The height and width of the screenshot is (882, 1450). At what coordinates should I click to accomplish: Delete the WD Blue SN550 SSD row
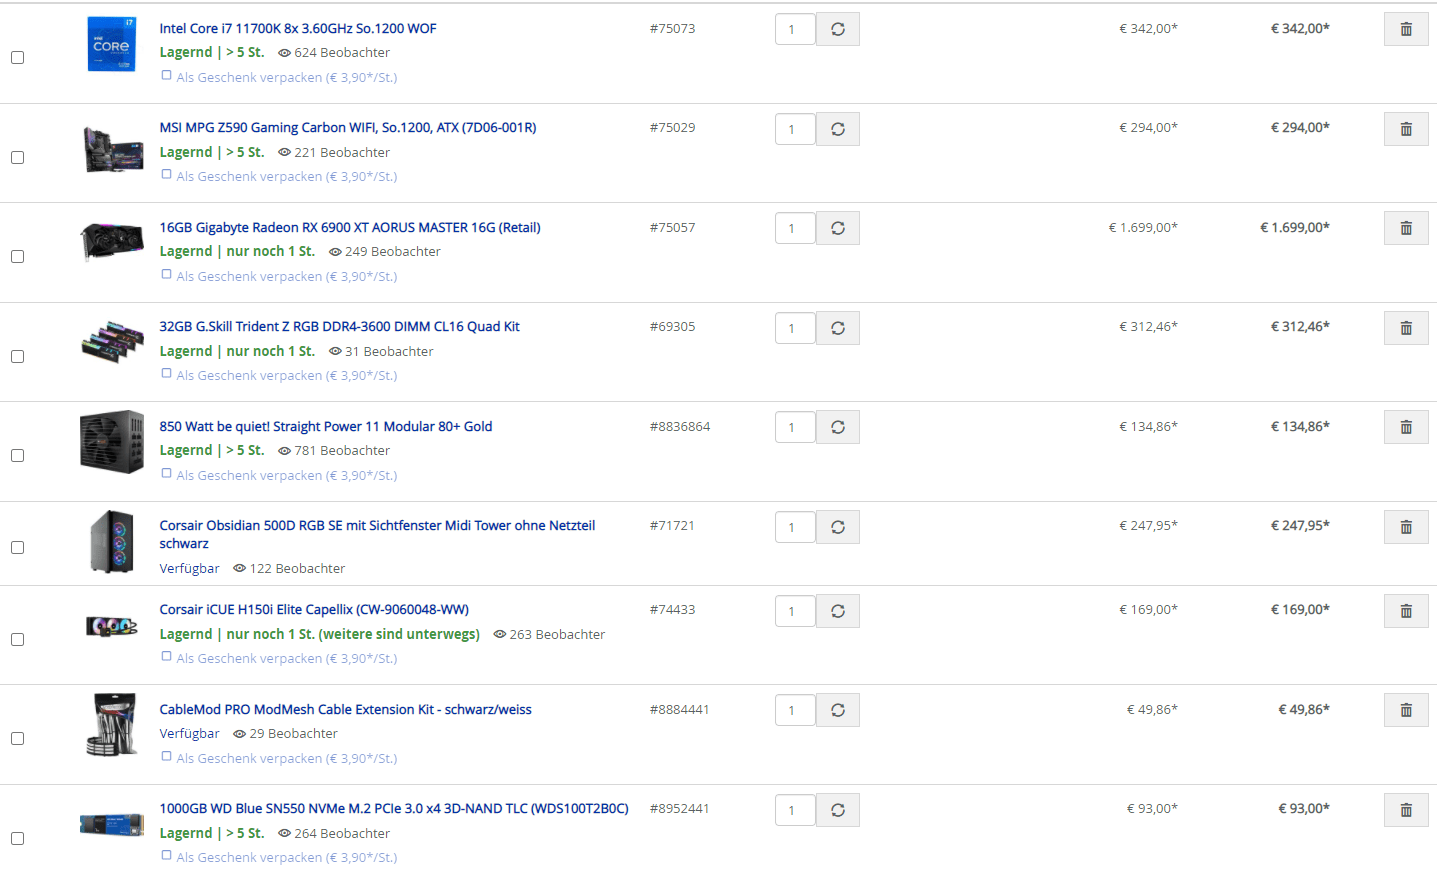click(x=1405, y=810)
